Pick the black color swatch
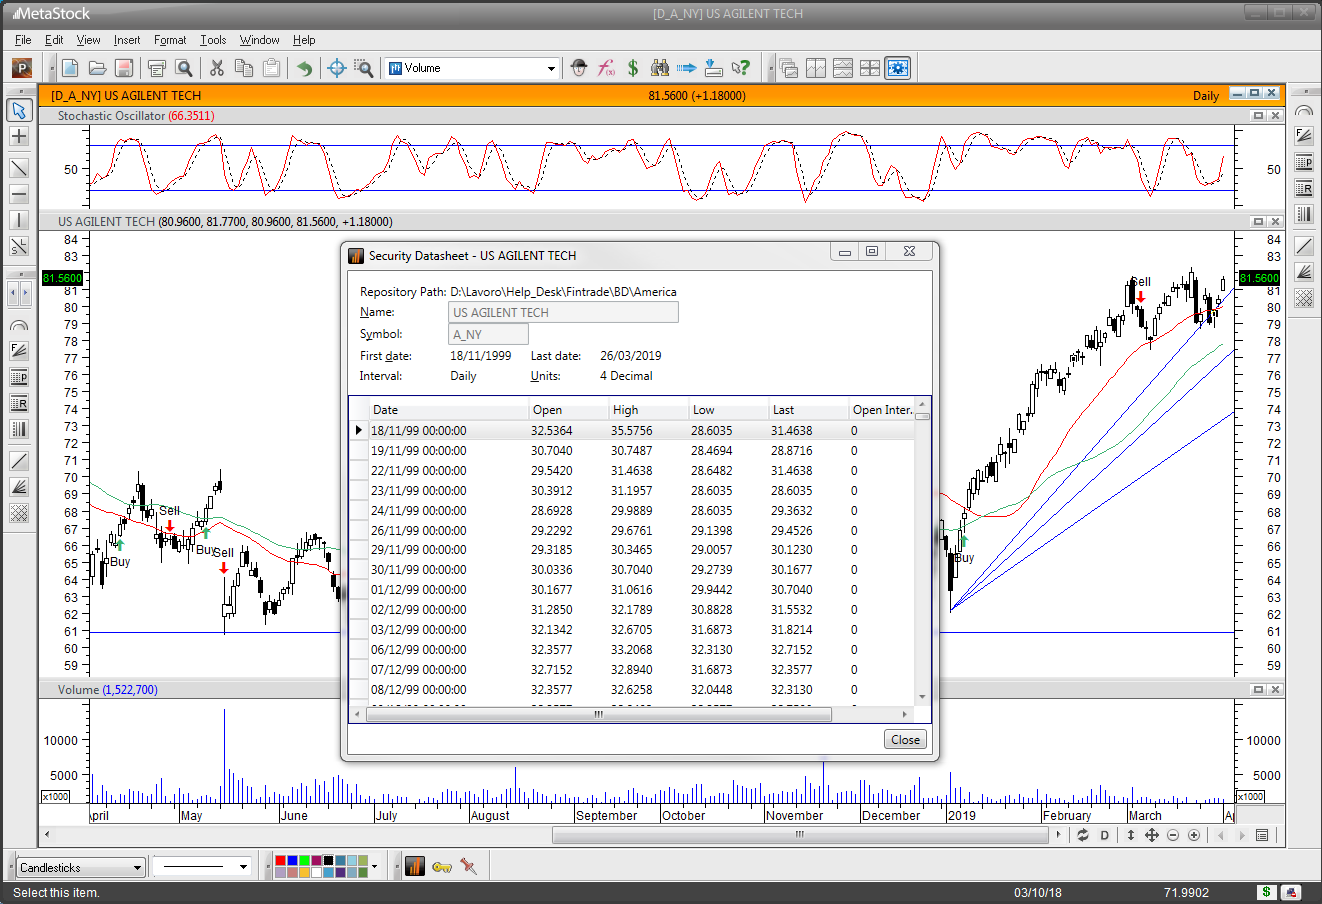 click(x=328, y=861)
